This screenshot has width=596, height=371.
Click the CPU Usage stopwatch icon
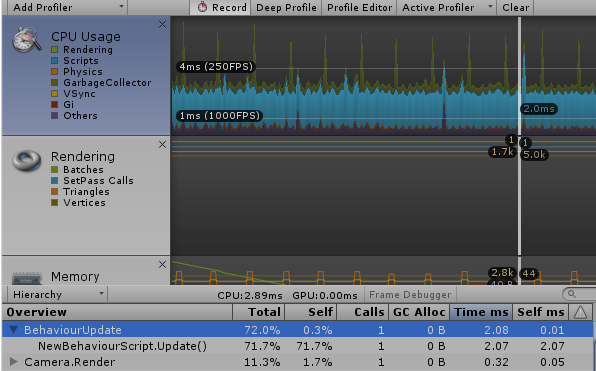pyautogui.click(x=27, y=40)
